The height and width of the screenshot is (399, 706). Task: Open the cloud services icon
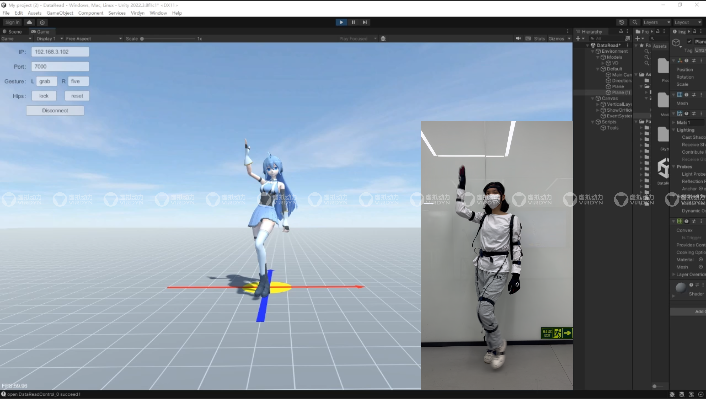pos(29,22)
